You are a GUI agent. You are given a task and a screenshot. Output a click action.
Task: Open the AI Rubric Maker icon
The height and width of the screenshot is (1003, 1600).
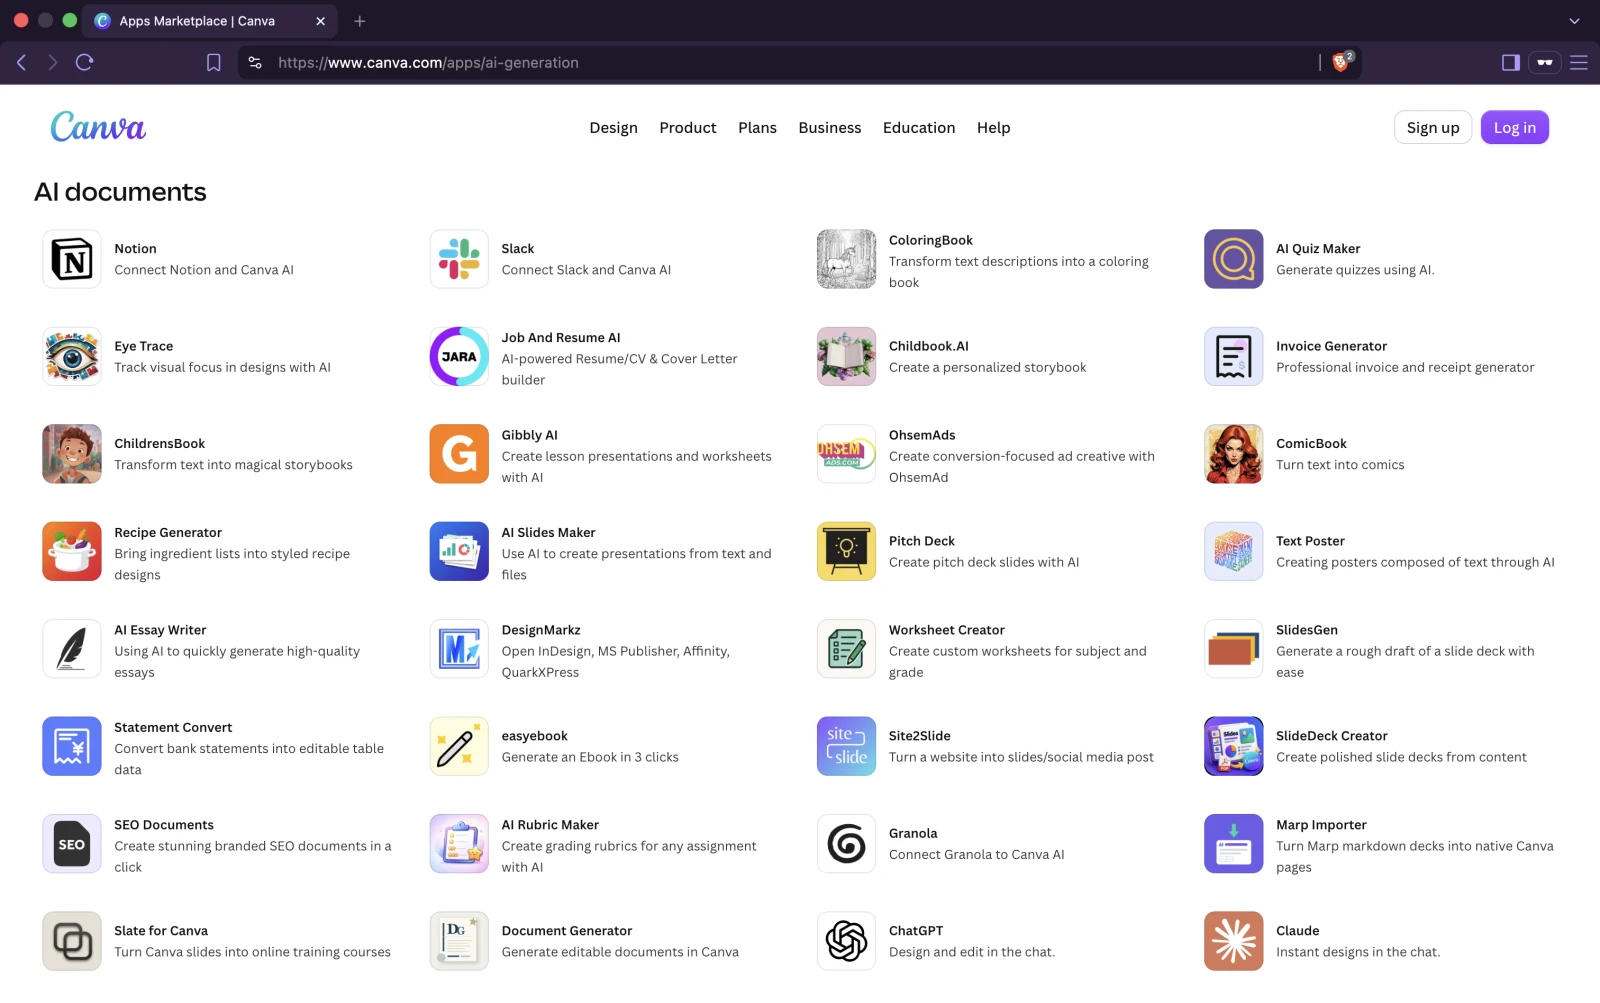tap(459, 844)
